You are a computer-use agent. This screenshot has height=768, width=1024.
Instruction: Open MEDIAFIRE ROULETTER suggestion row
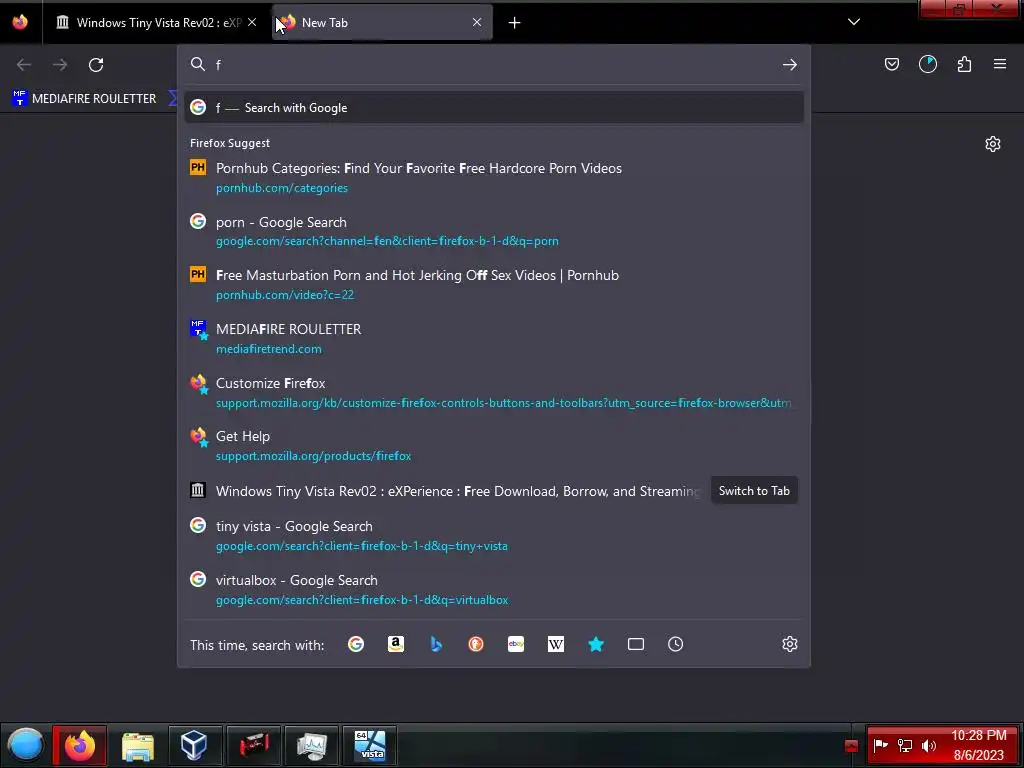[x=494, y=338]
